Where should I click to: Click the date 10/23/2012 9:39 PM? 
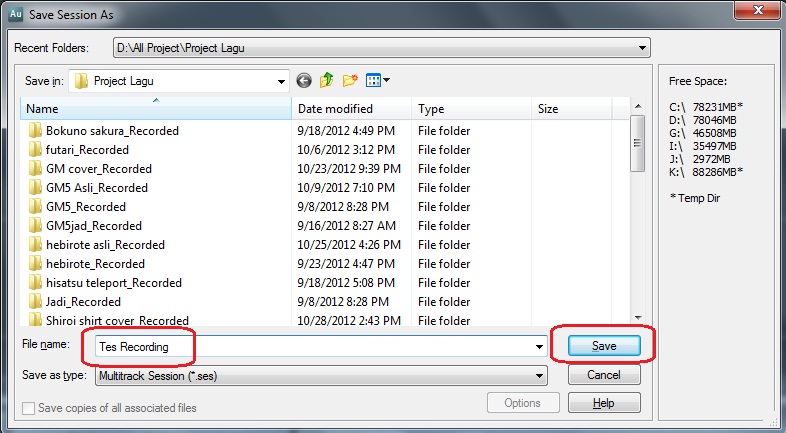pos(349,169)
